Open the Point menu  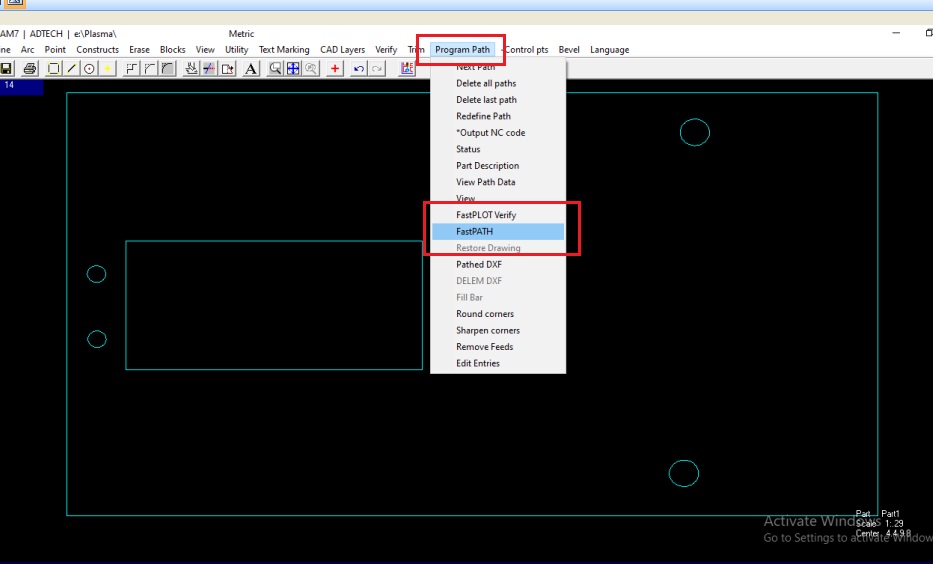[x=55, y=50]
